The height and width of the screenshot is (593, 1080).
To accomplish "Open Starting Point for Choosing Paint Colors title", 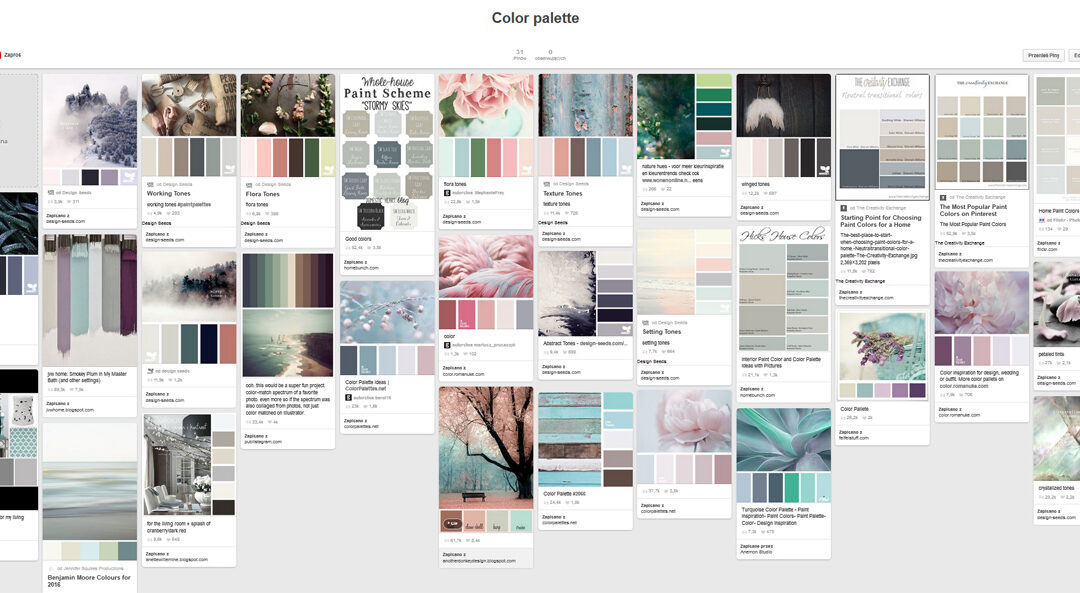I will coord(880,221).
